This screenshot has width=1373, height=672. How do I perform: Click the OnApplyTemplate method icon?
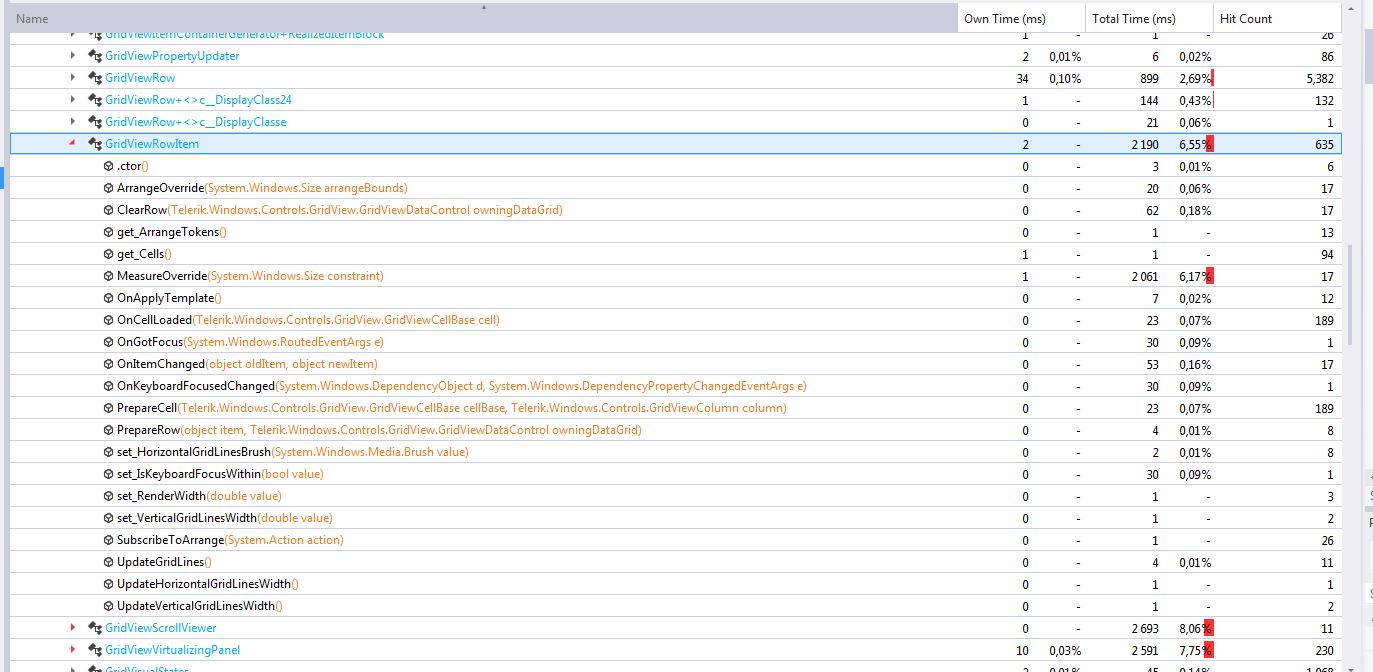108,298
